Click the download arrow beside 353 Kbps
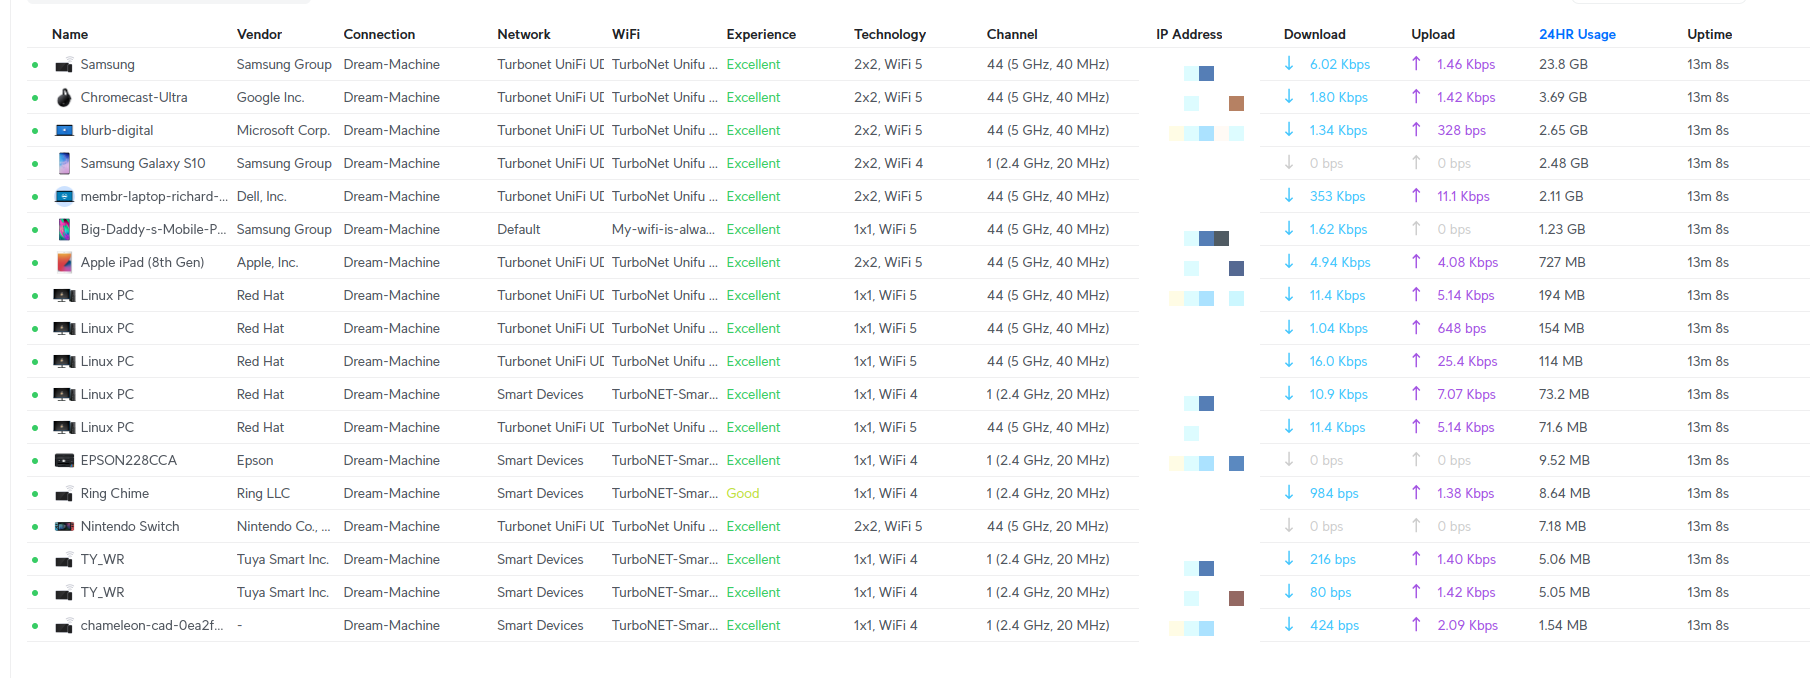 pyautogui.click(x=1289, y=196)
